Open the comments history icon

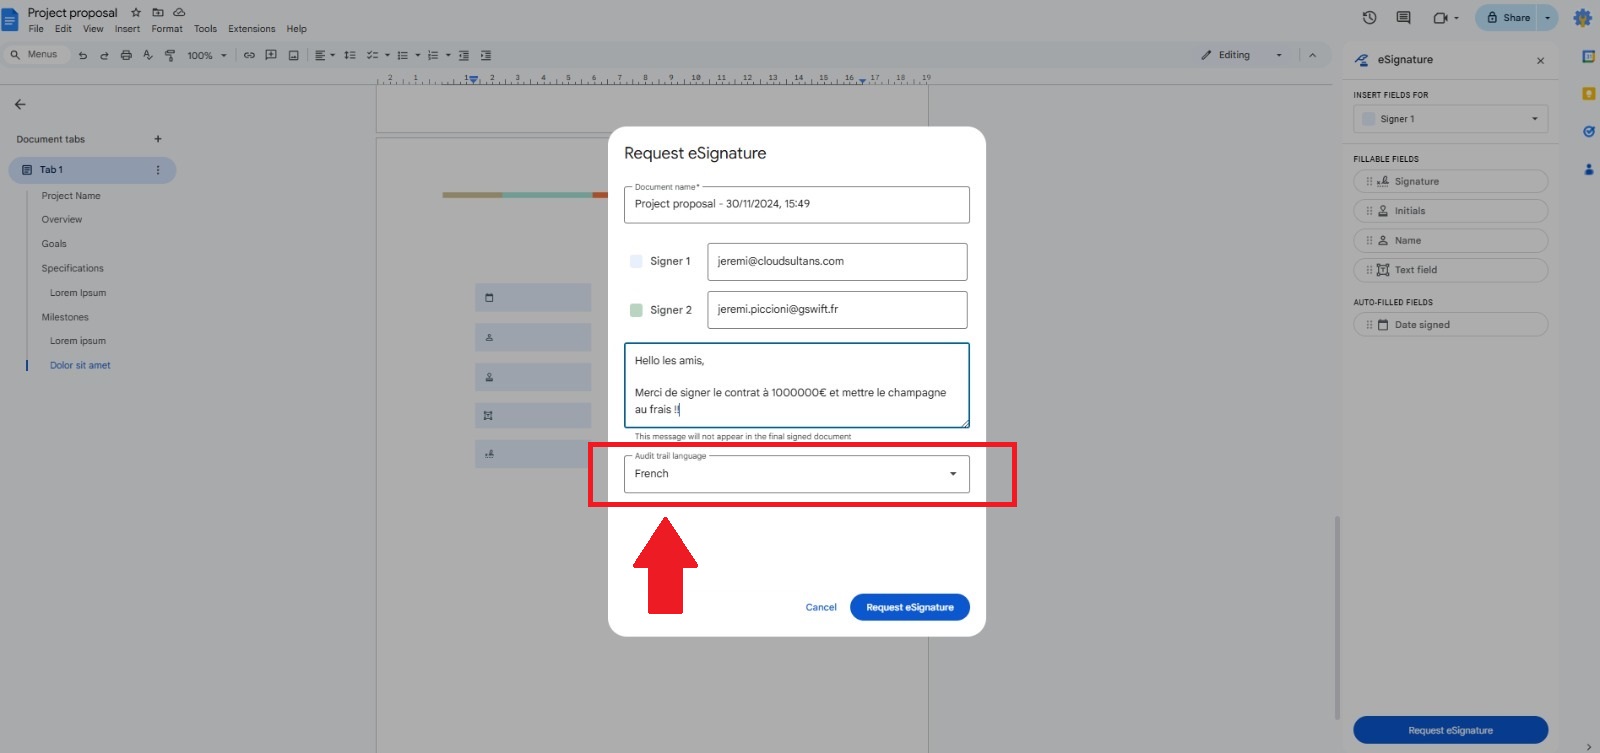coord(1403,17)
